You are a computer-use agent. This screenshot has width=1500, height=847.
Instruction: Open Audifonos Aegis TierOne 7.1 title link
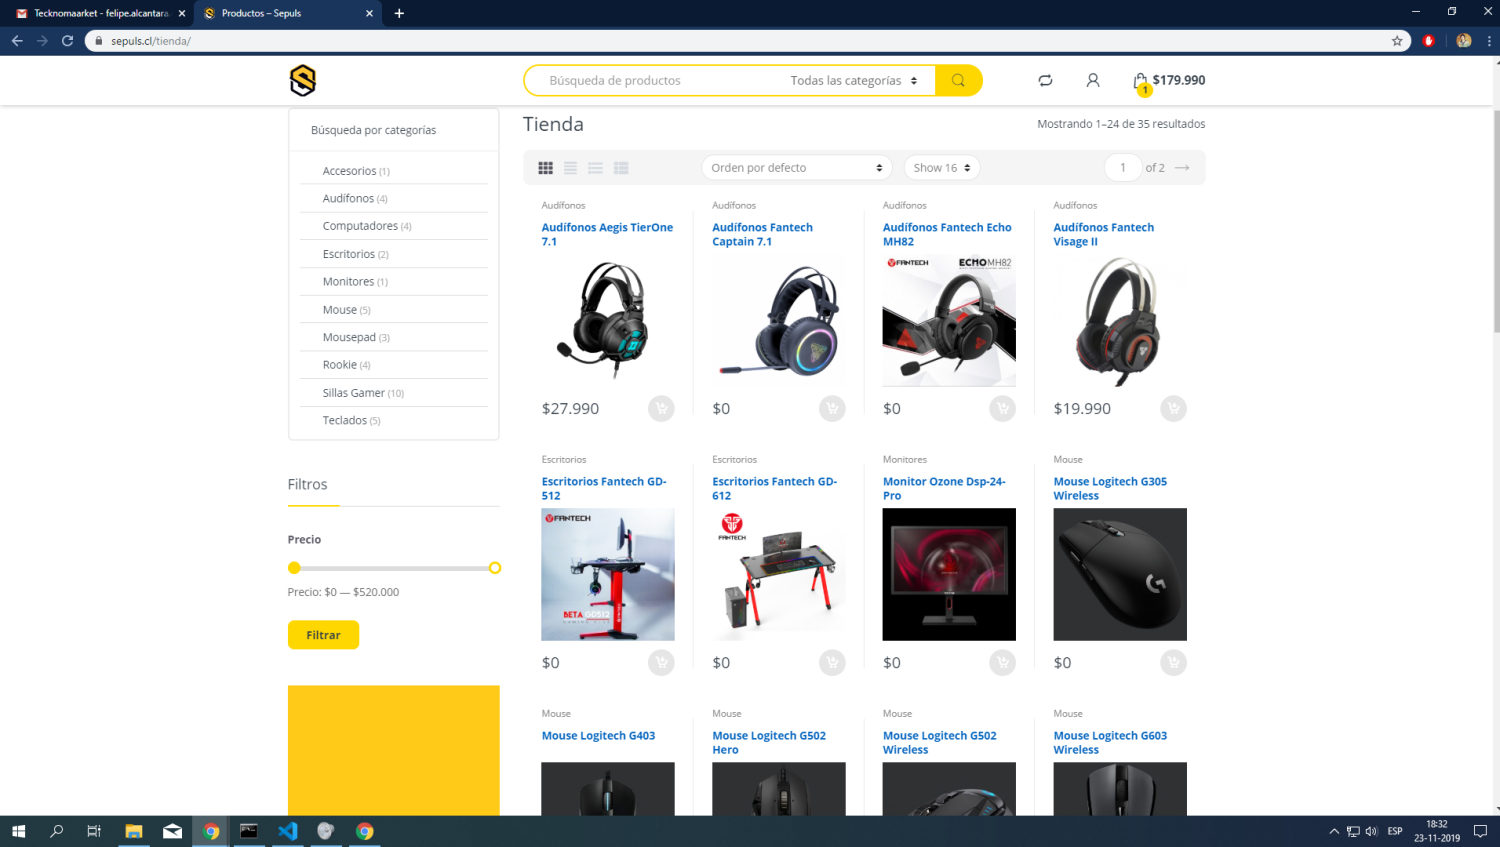[607, 234]
